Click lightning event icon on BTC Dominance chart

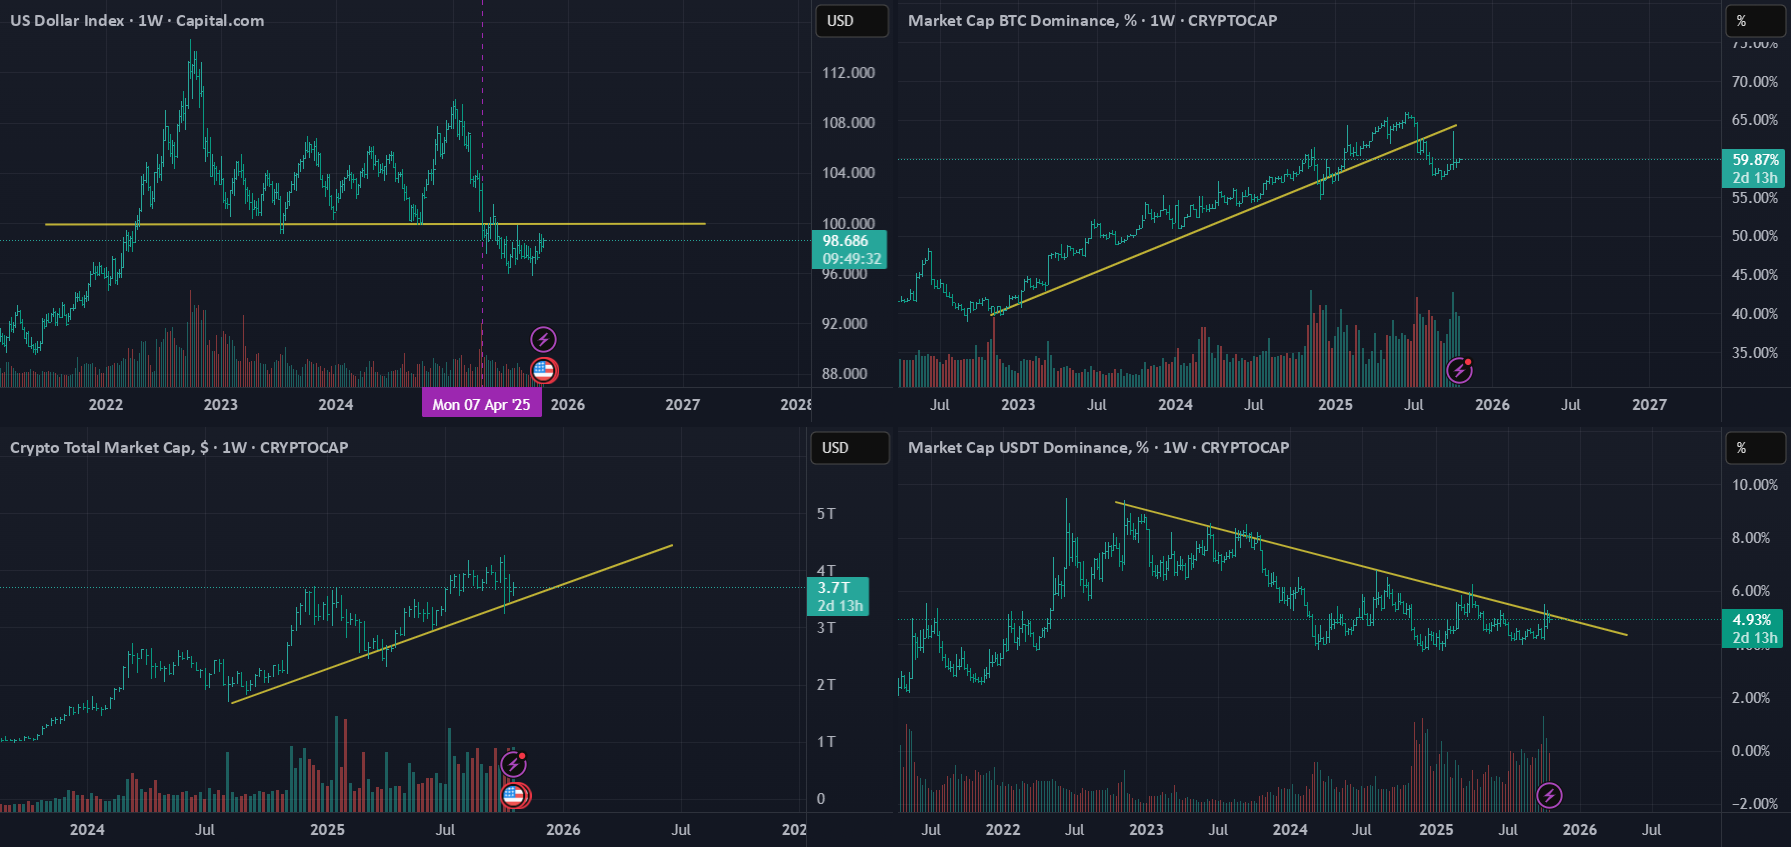click(1459, 371)
